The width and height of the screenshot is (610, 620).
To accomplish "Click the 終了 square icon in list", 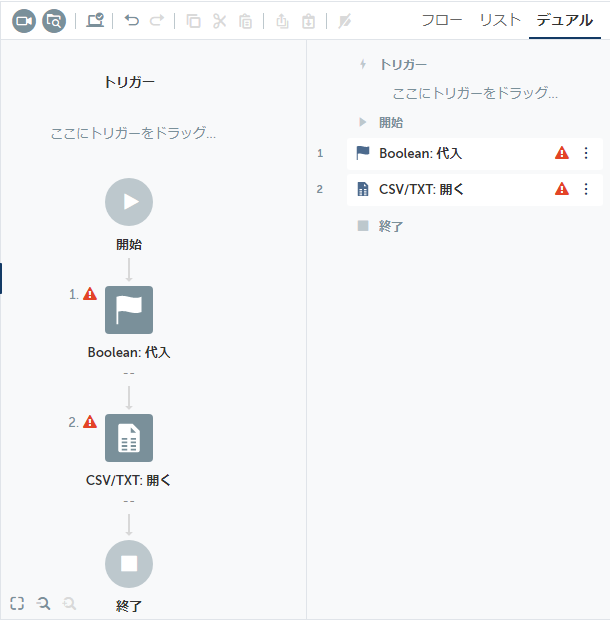I will [x=363, y=226].
